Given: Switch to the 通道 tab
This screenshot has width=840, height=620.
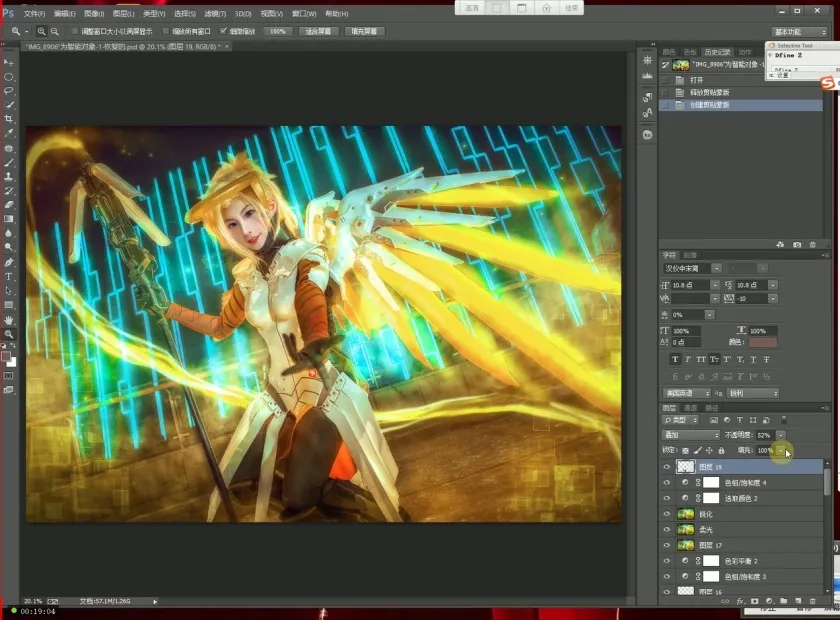Looking at the screenshot, I should [x=691, y=408].
